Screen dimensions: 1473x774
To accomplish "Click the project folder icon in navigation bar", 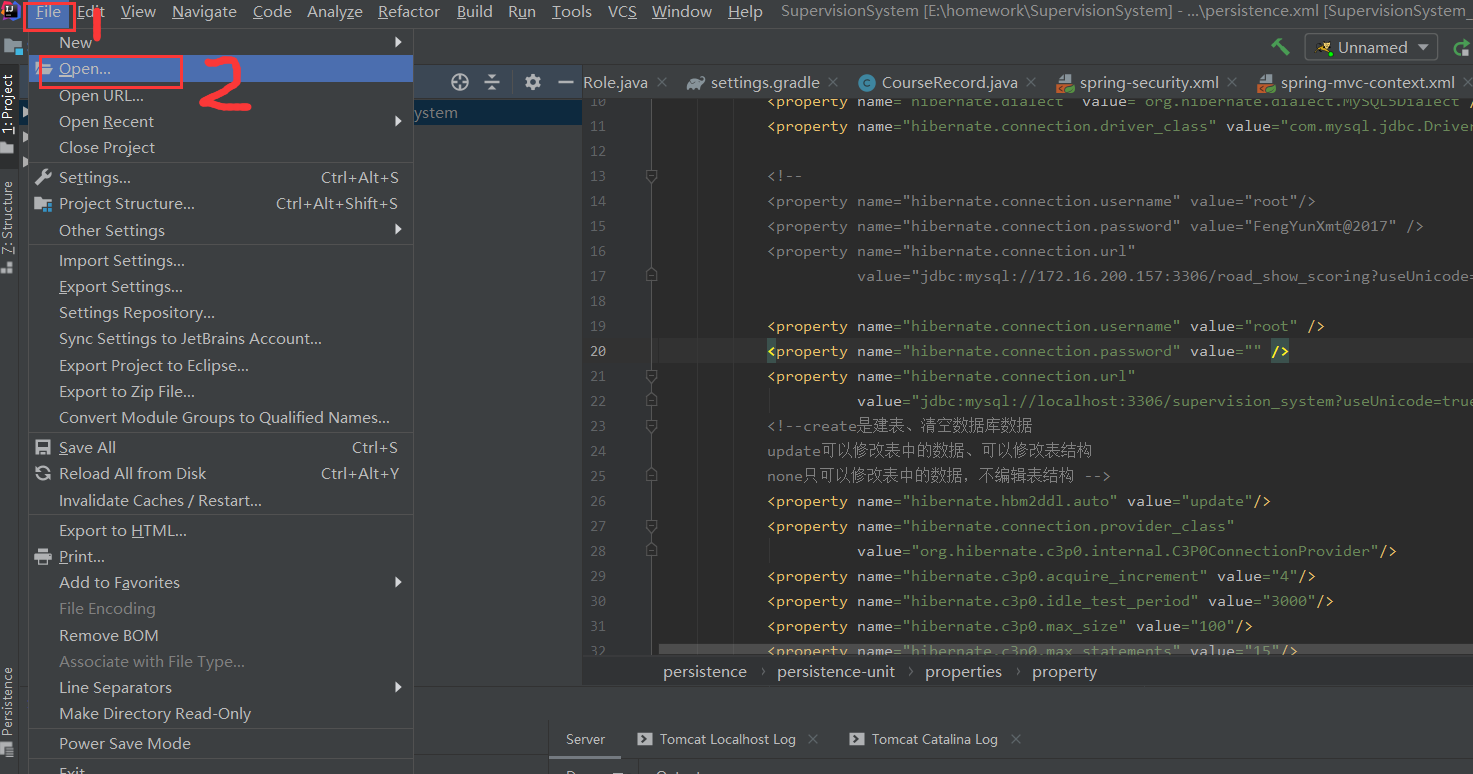I will coord(12,46).
